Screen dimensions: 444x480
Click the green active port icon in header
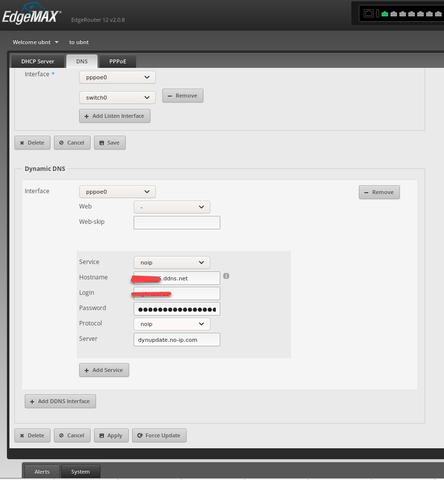(385, 14)
